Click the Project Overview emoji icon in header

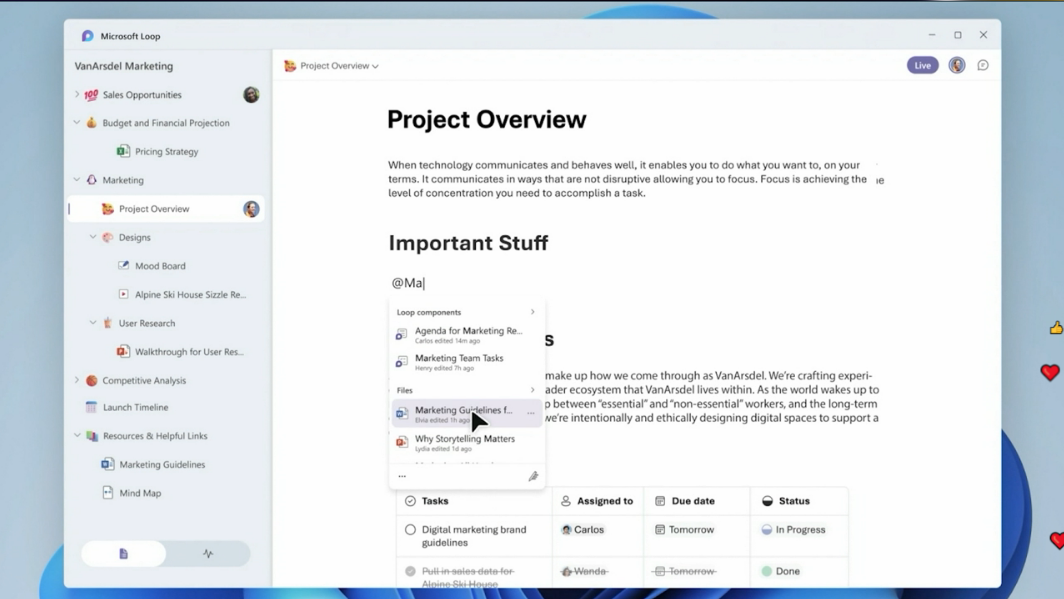[x=290, y=66]
